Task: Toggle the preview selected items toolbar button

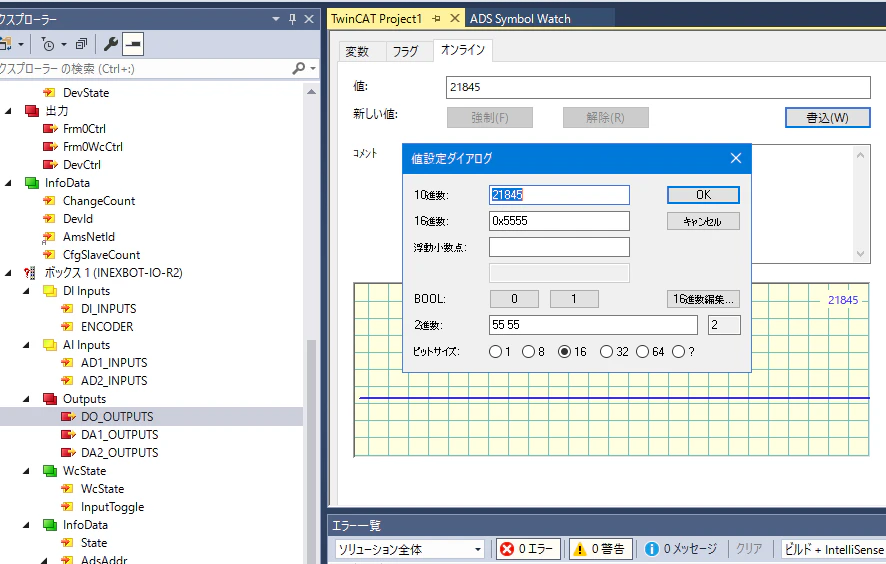Action: point(133,44)
